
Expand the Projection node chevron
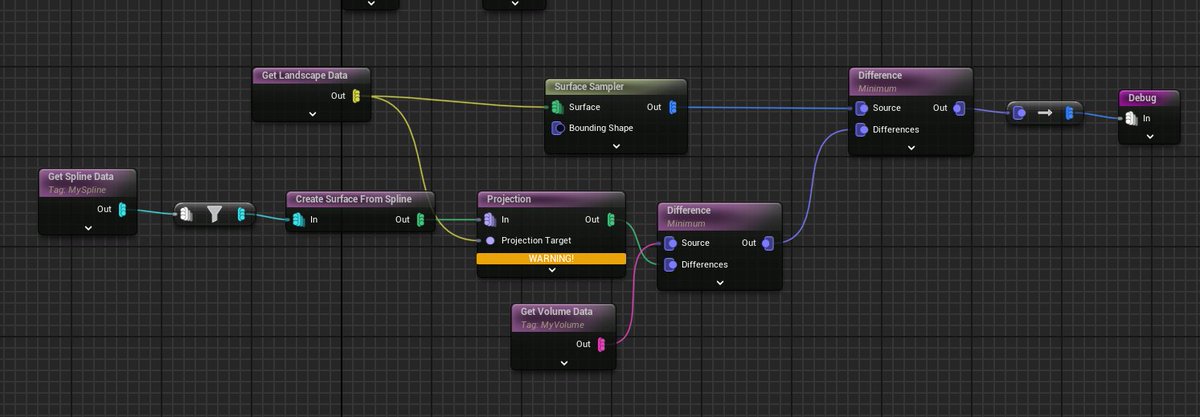pos(551,271)
